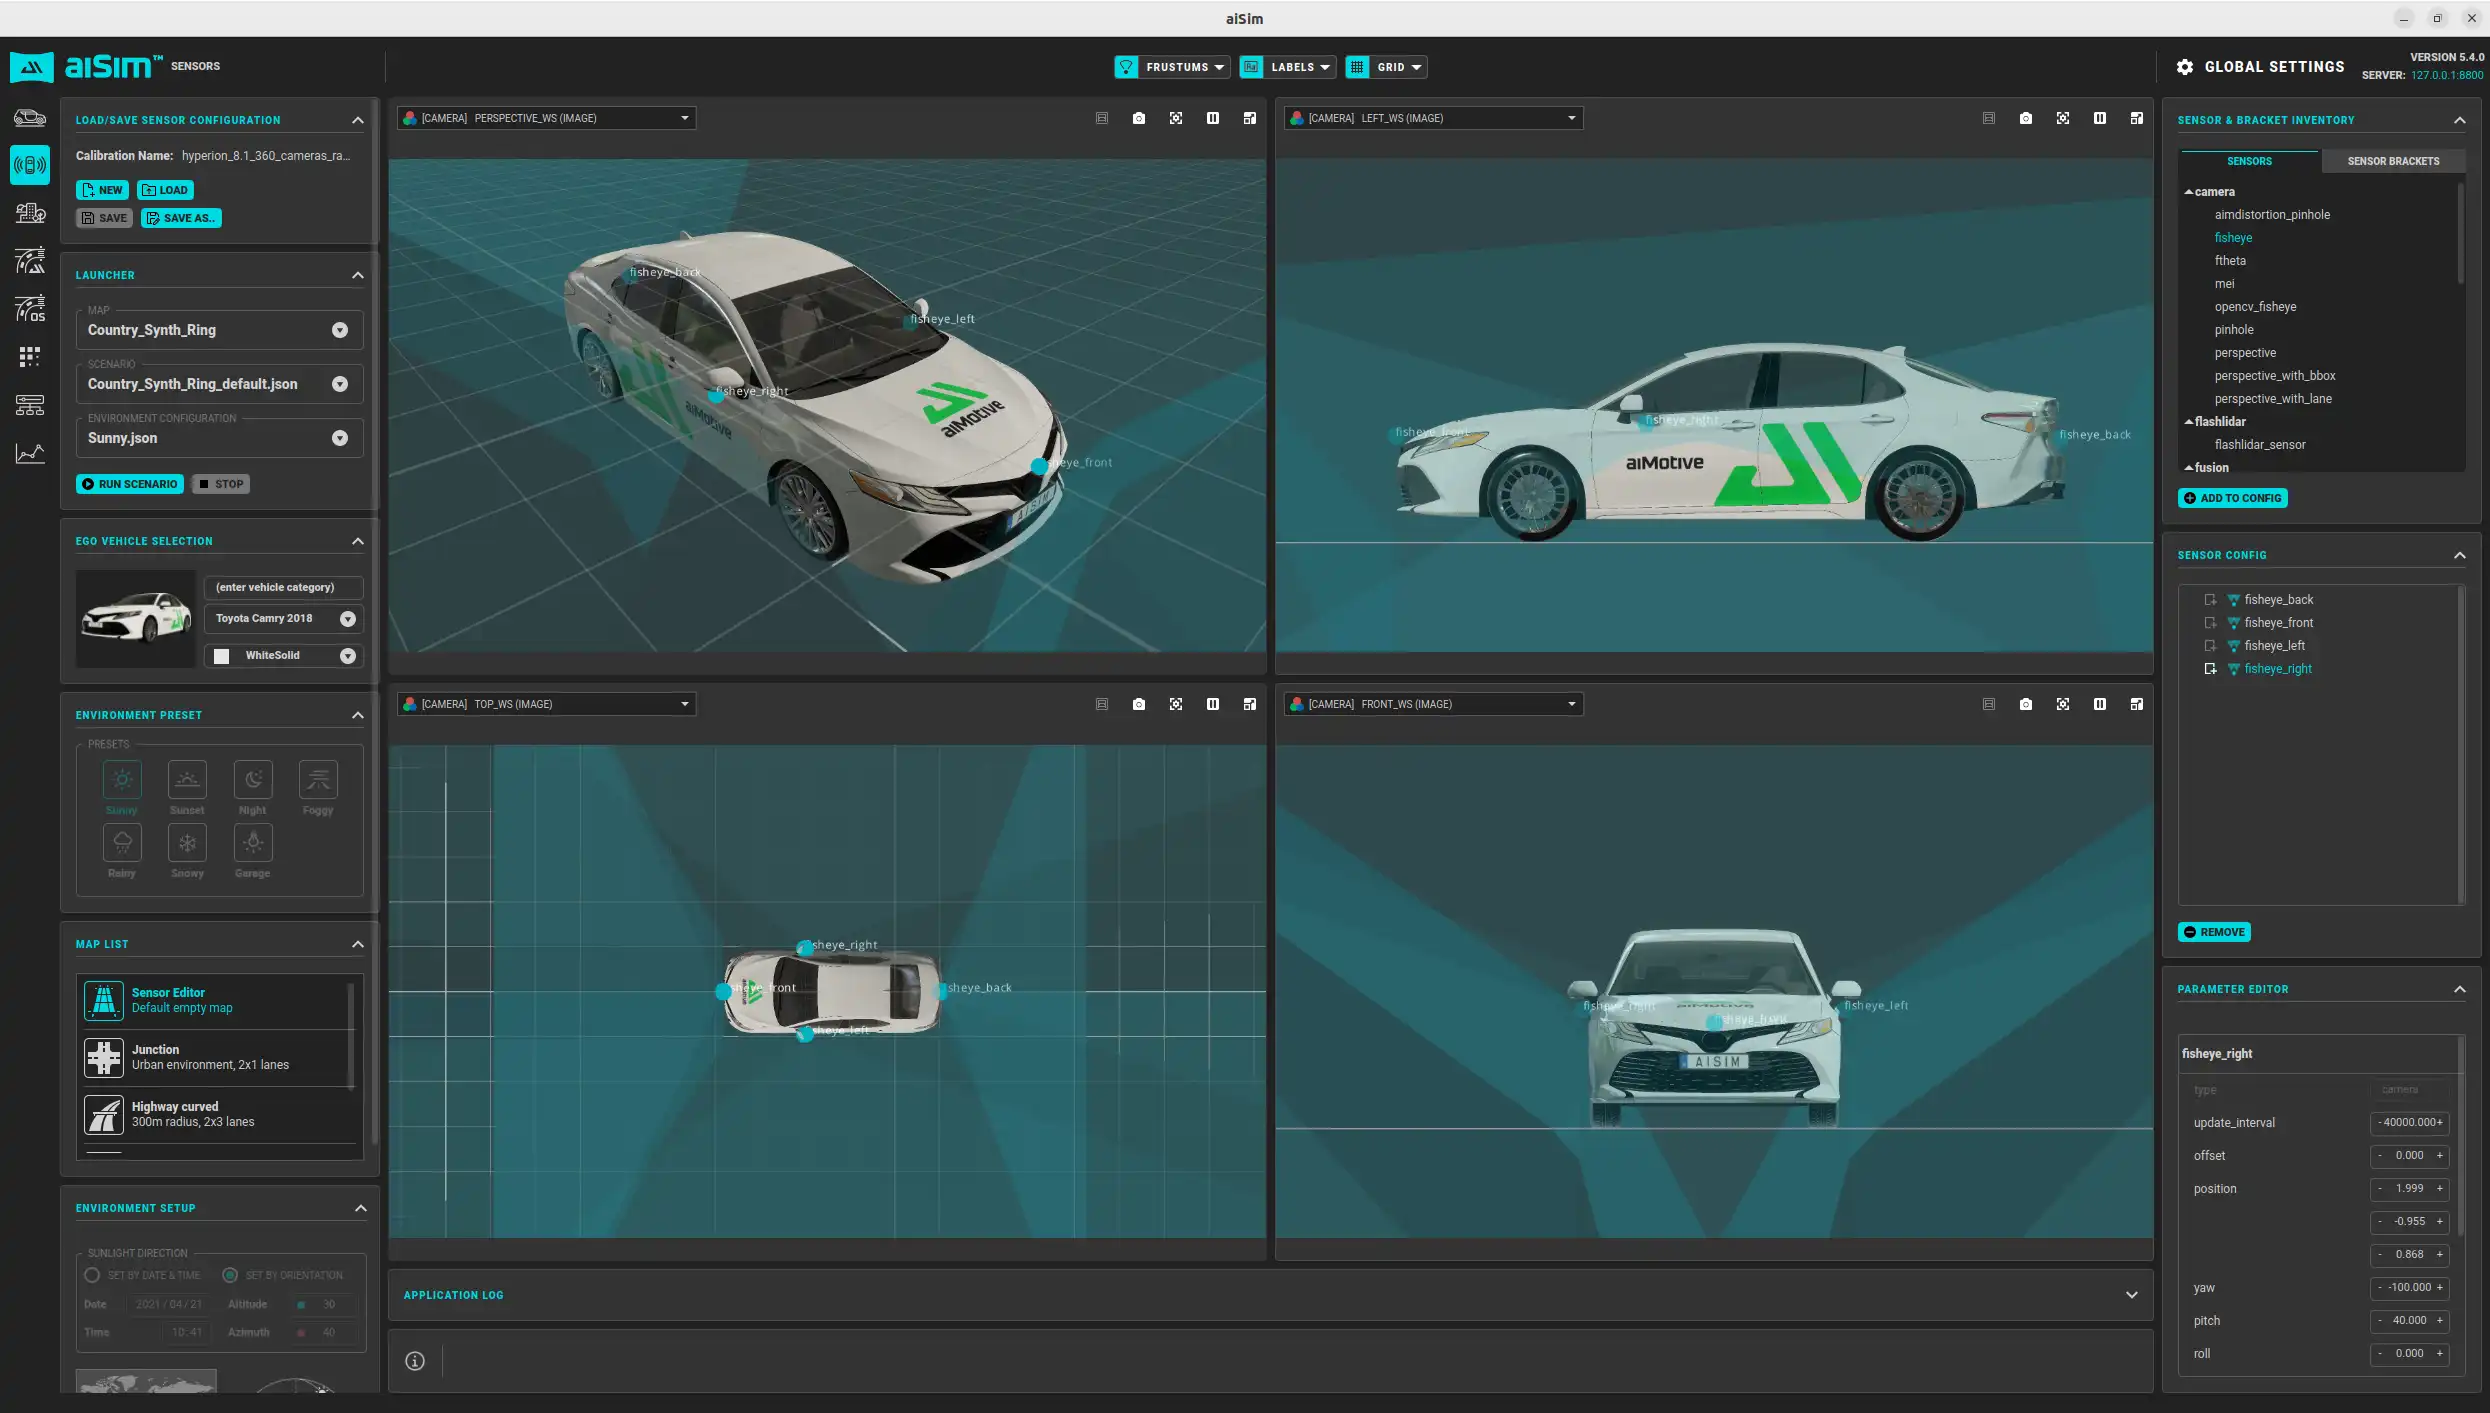This screenshot has width=2490, height=1413.
Task: Collapse the Ego Vehicle Selection panel
Action: pyautogui.click(x=358, y=541)
